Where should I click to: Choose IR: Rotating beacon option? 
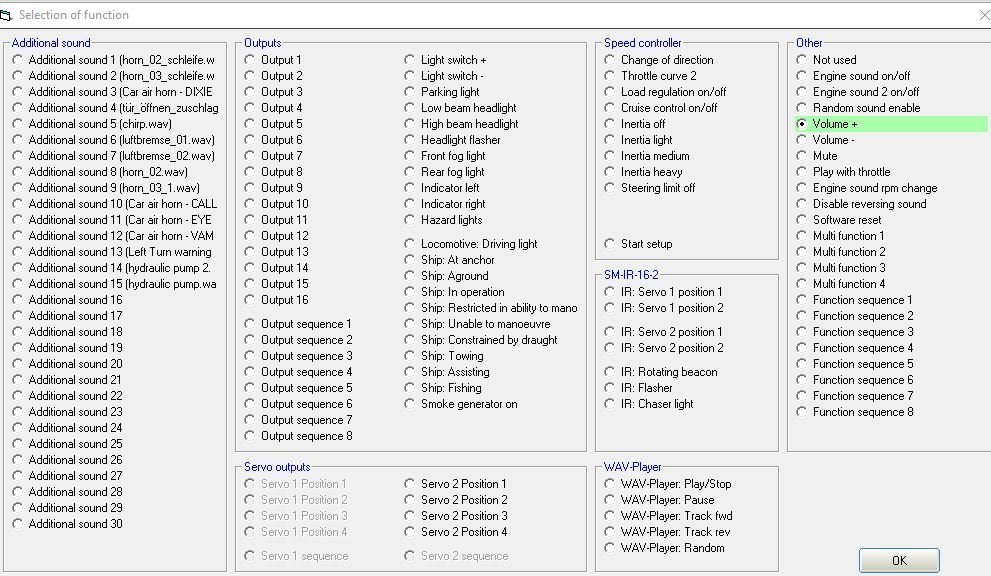click(x=610, y=372)
